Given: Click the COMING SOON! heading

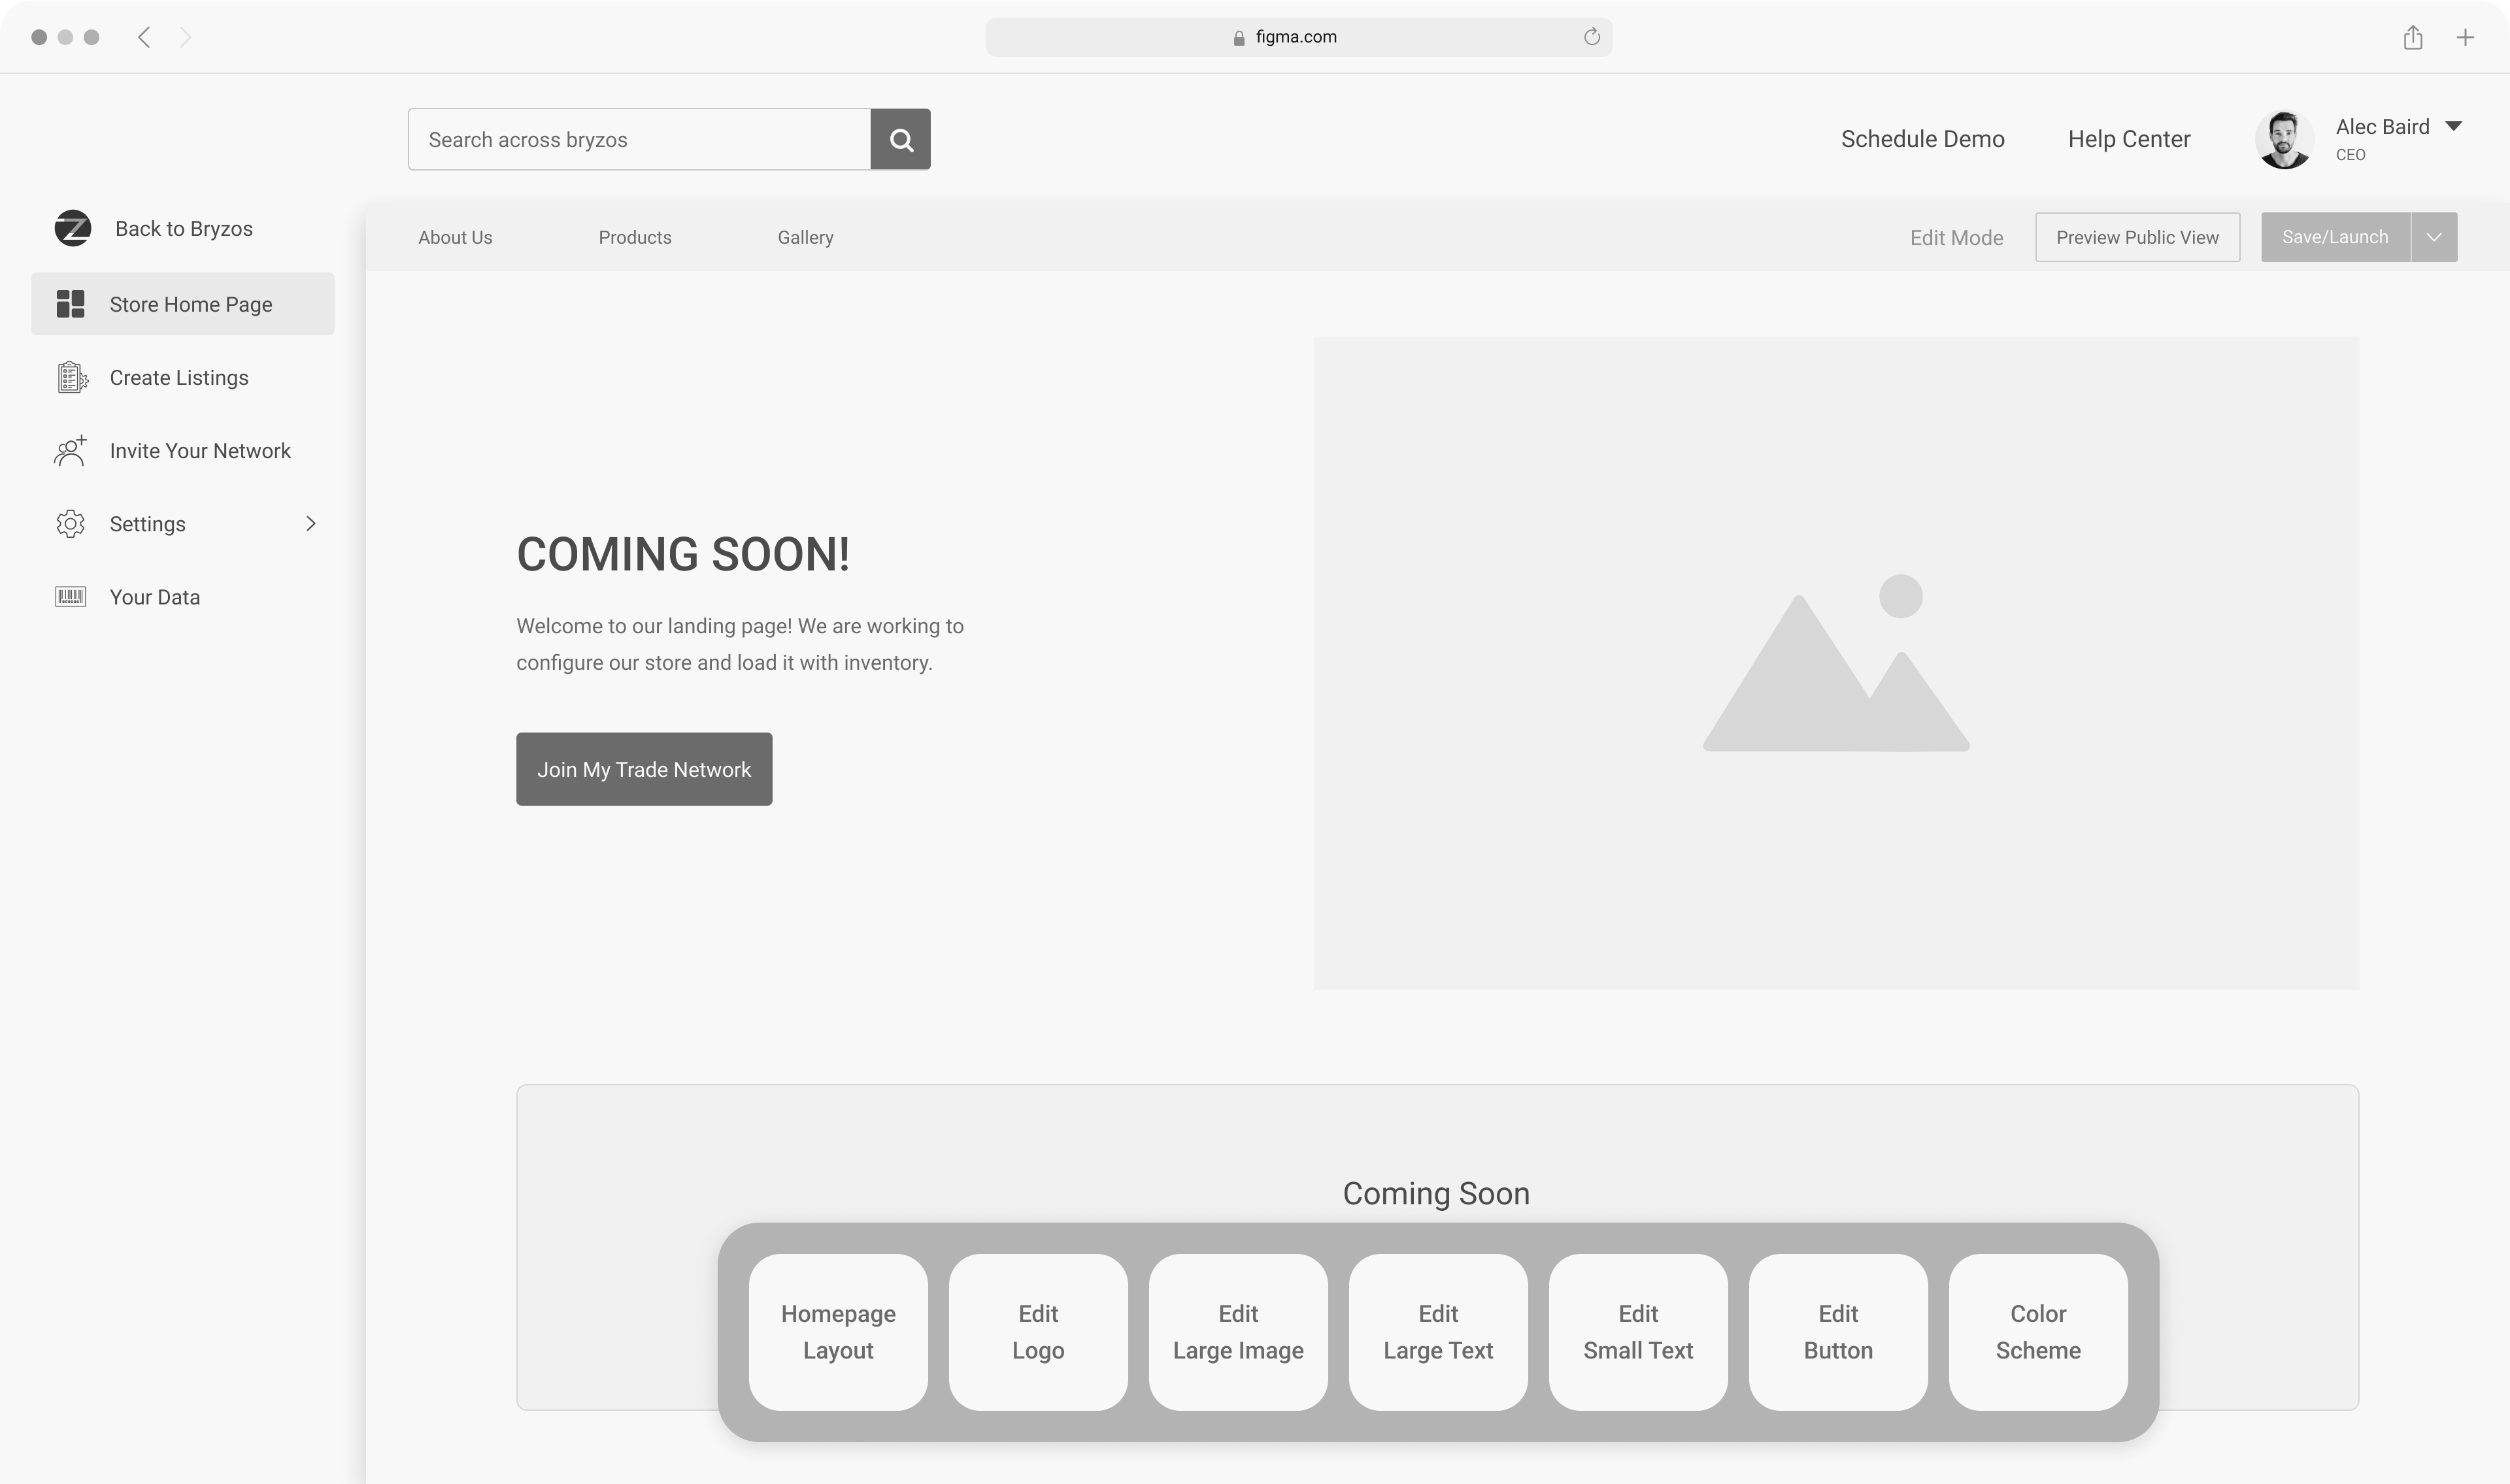Looking at the screenshot, I should click(683, 554).
